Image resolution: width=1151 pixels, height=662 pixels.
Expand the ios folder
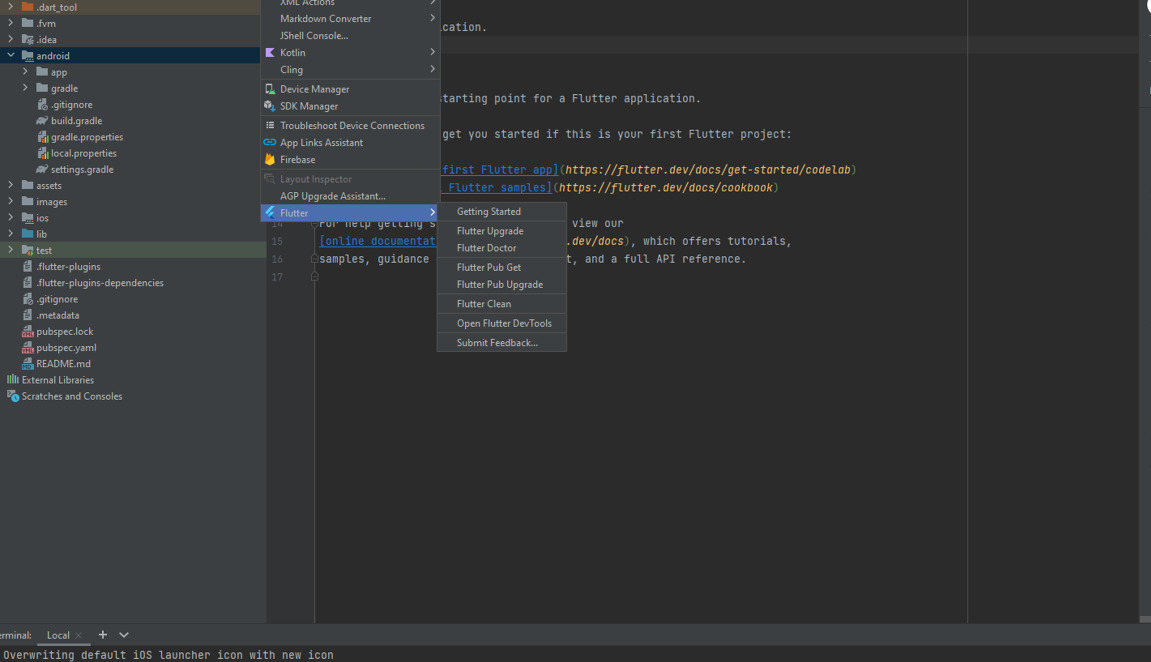(11, 217)
